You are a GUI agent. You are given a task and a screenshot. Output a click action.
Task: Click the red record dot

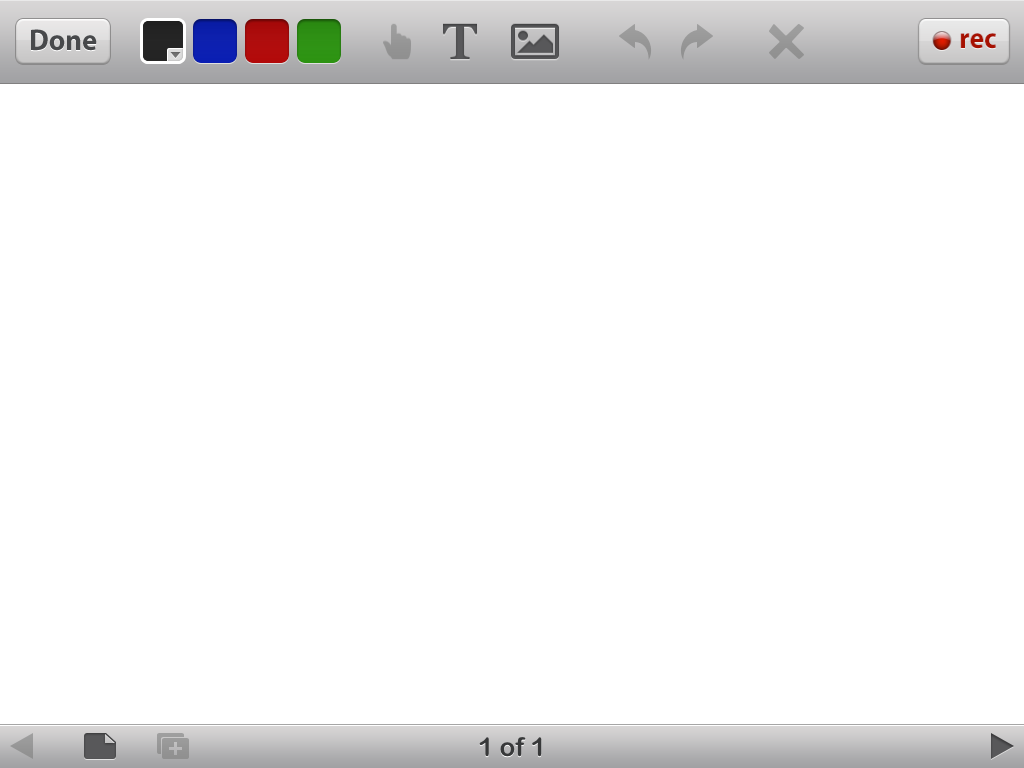pos(941,41)
